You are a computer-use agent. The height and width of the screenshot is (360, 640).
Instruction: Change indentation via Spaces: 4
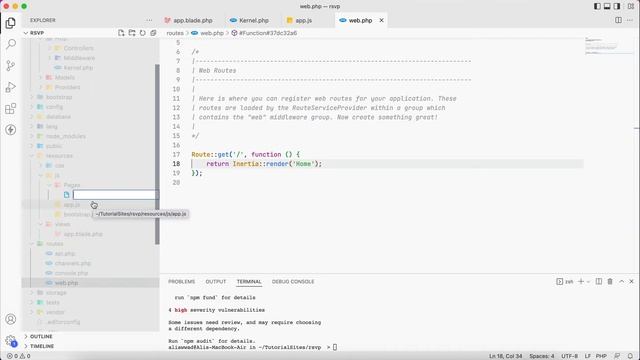542,356
